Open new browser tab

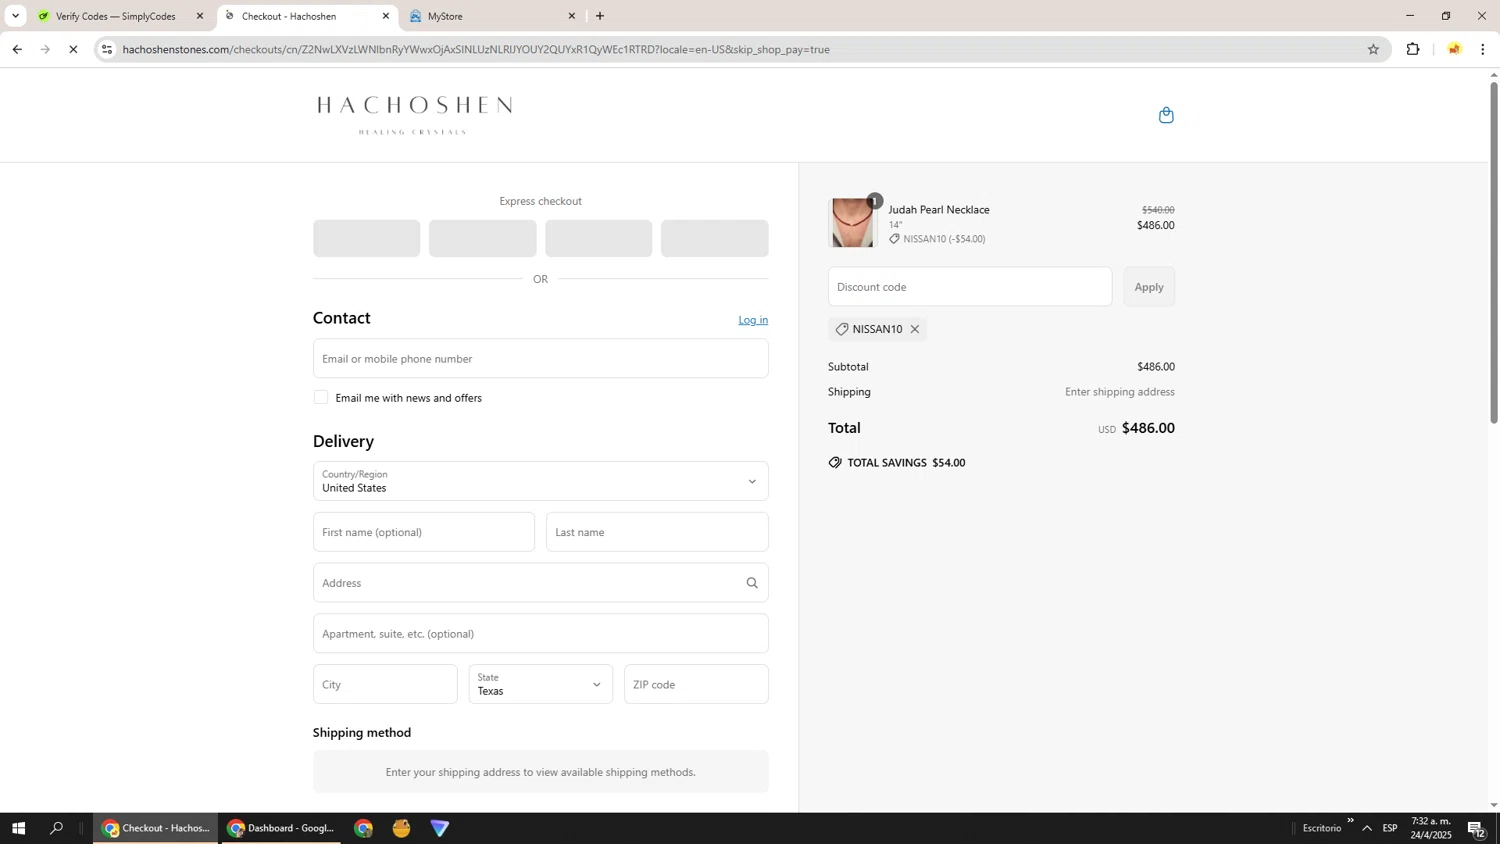point(600,16)
